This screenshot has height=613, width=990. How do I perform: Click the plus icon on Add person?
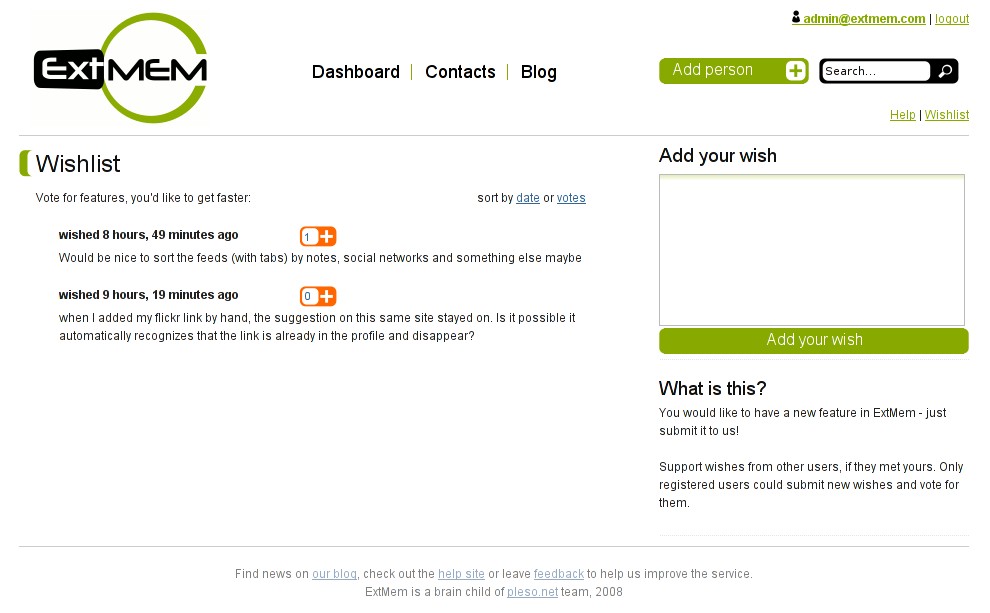coord(796,71)
